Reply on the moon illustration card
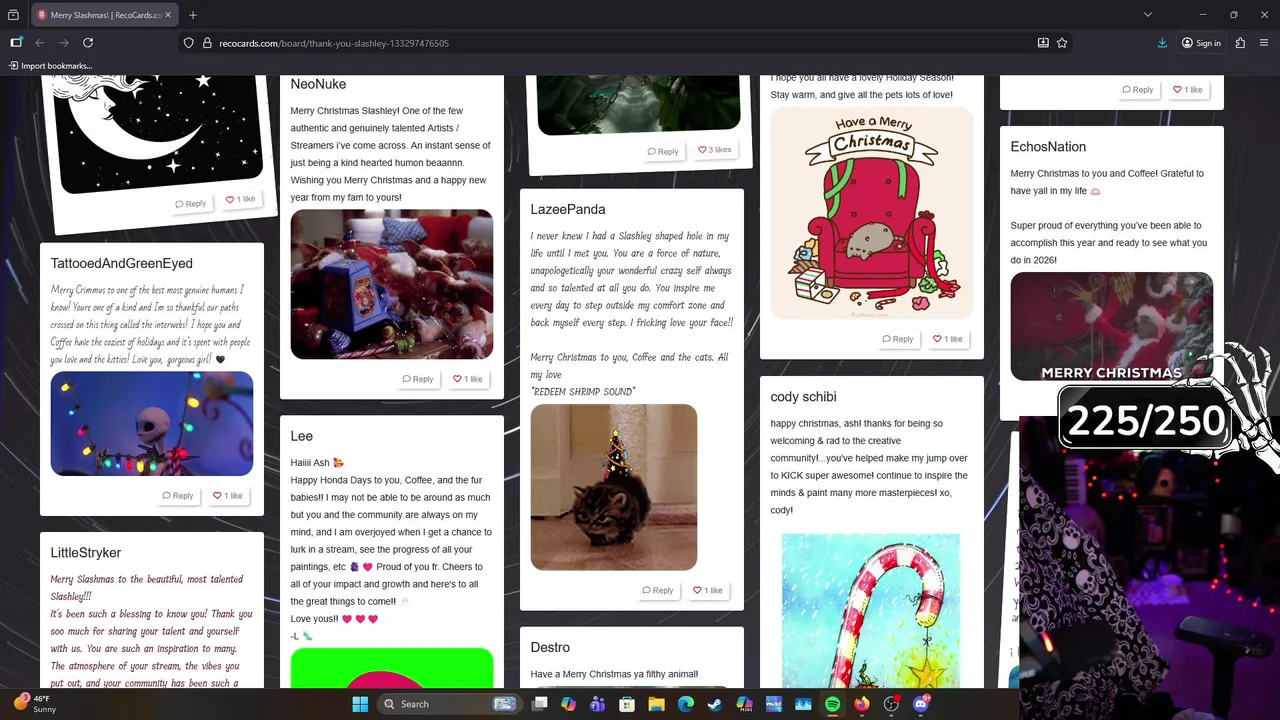Screen dimensions: 1280x720 click(191, 203)
